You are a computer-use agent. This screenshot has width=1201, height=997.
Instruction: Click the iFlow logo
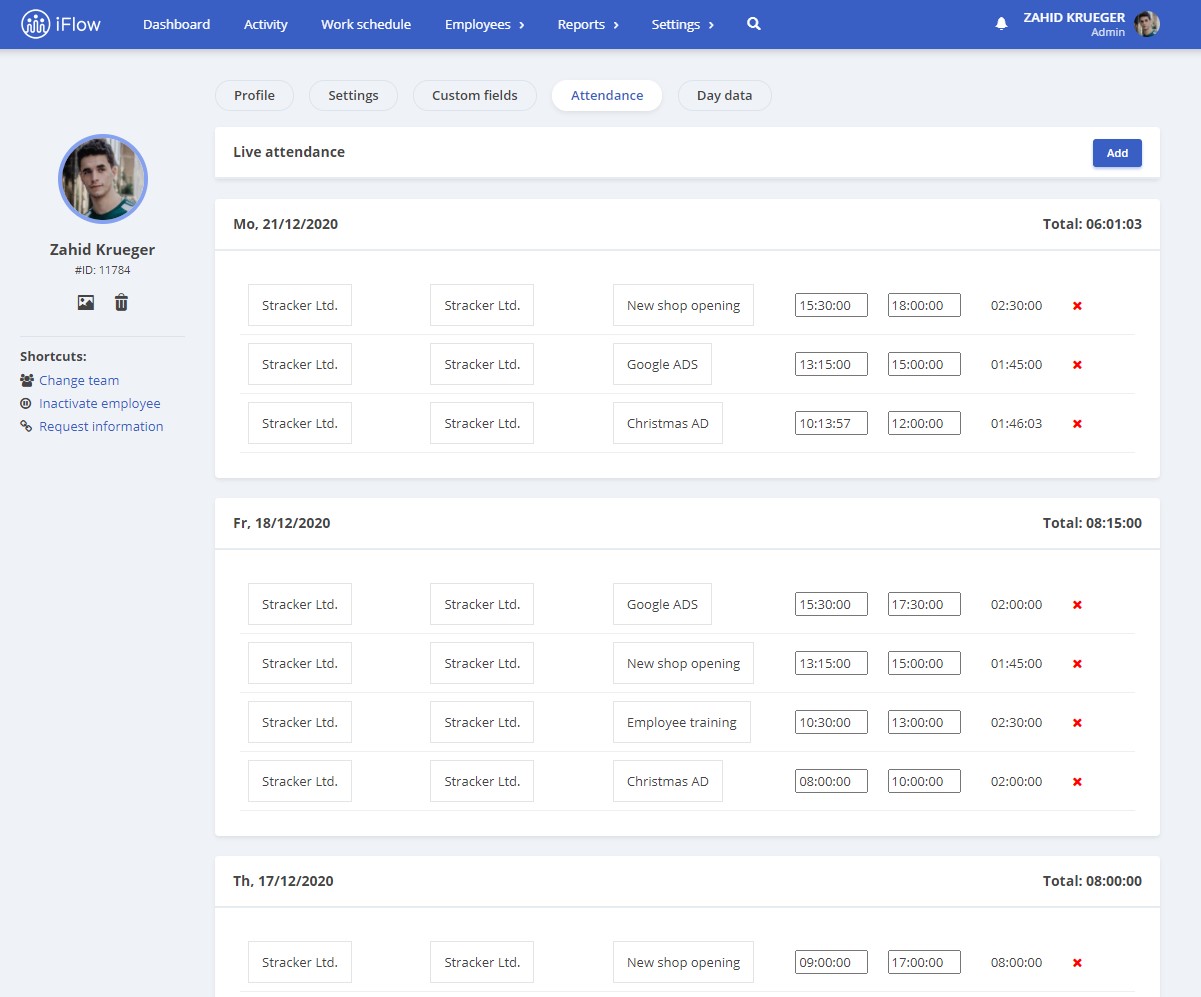[x=61, y=24]
